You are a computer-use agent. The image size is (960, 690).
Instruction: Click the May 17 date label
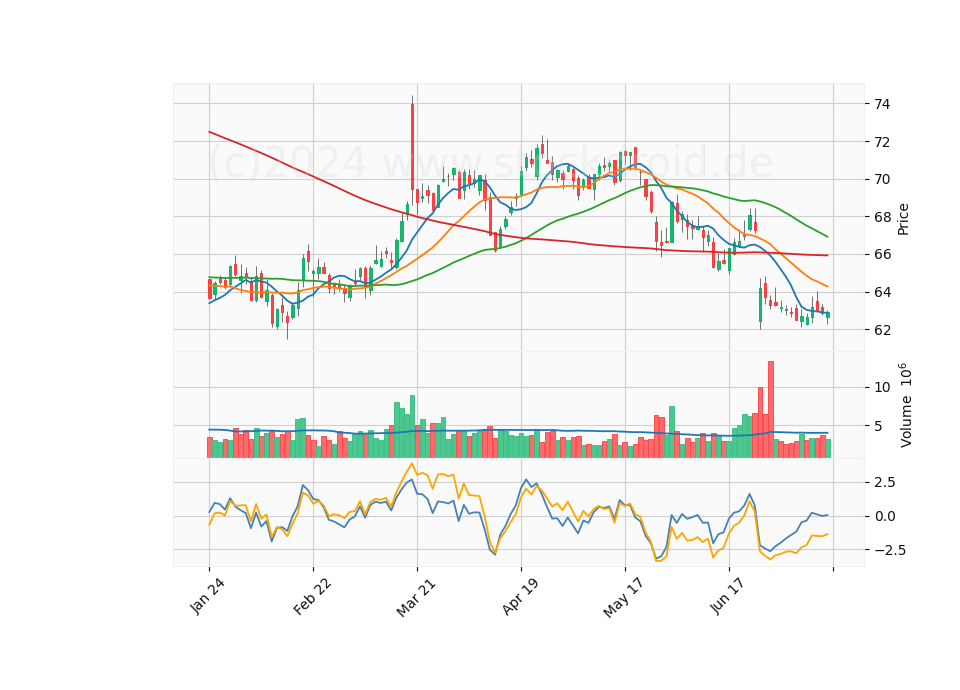[x=624, y=597]
